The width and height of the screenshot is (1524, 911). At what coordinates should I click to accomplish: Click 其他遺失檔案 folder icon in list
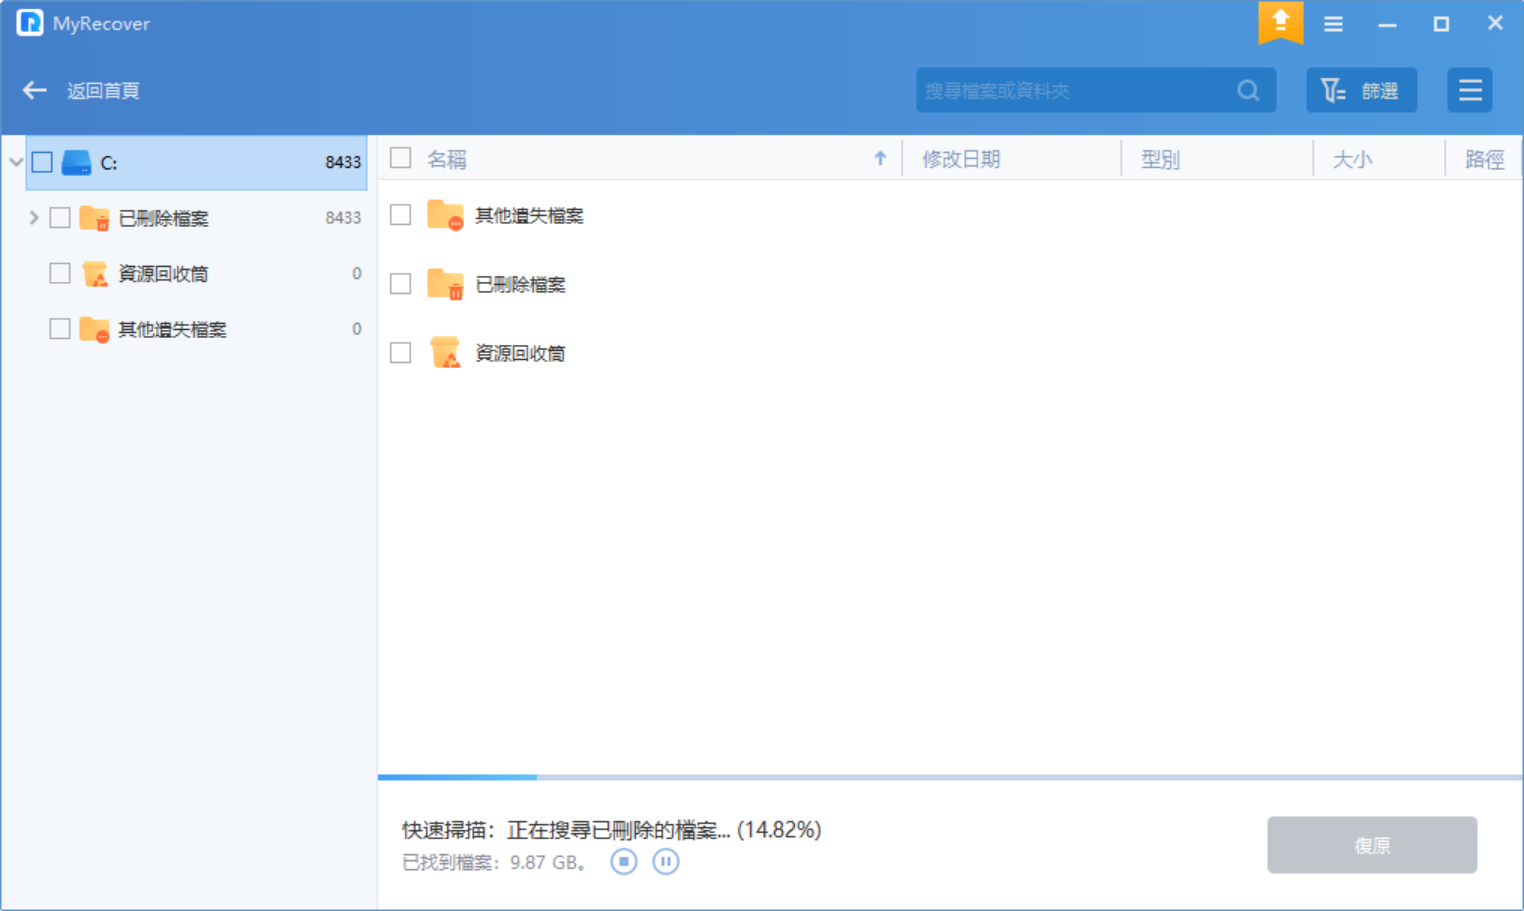pyautogui.click(x=445, y=215)
